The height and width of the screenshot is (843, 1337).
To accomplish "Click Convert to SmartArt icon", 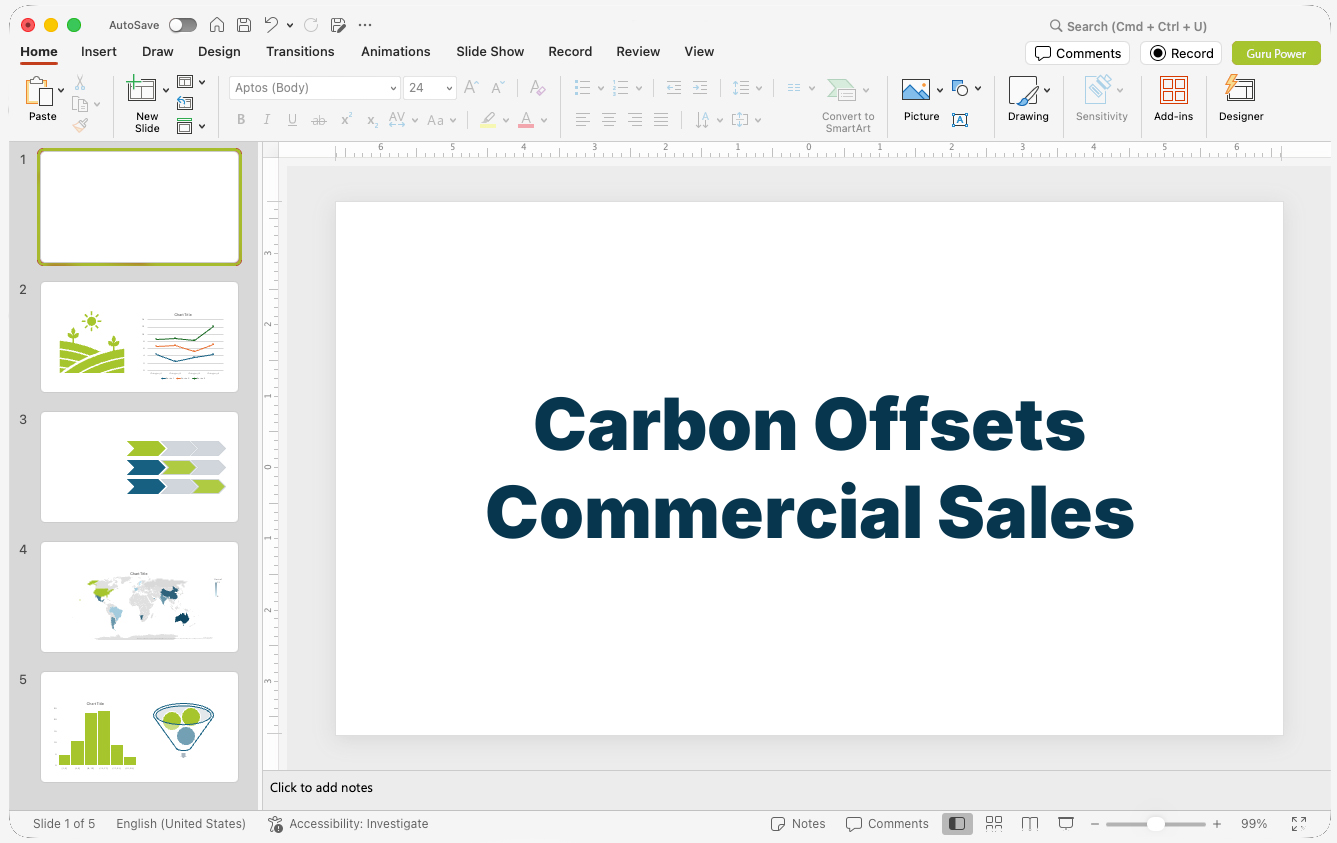I will (842, 90).
